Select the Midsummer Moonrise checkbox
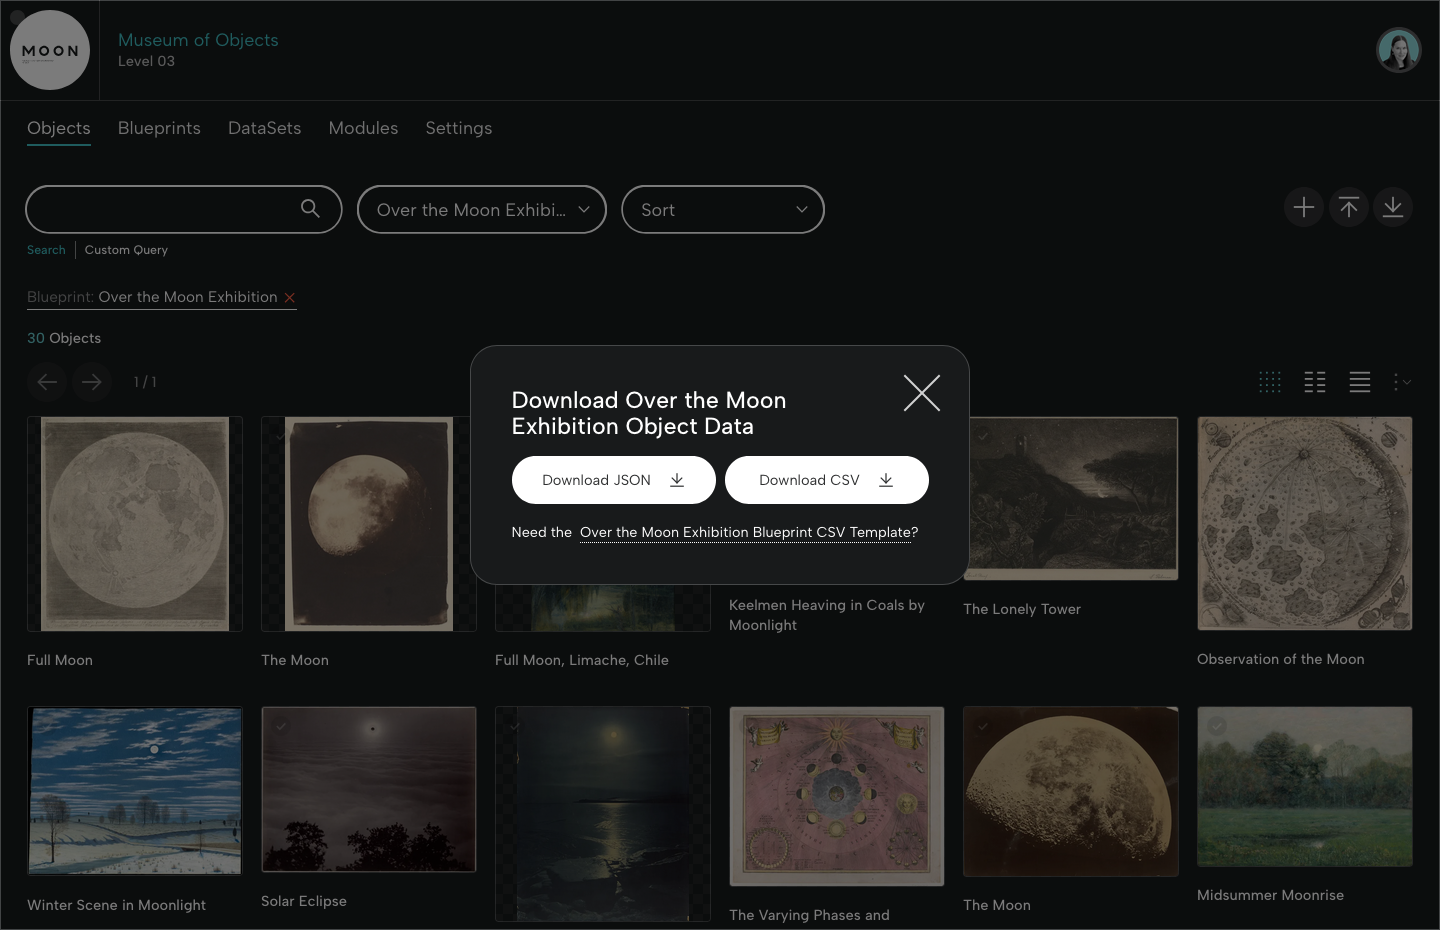The height and width of the screenshot is (930, 1440). tap(1216, 726)
